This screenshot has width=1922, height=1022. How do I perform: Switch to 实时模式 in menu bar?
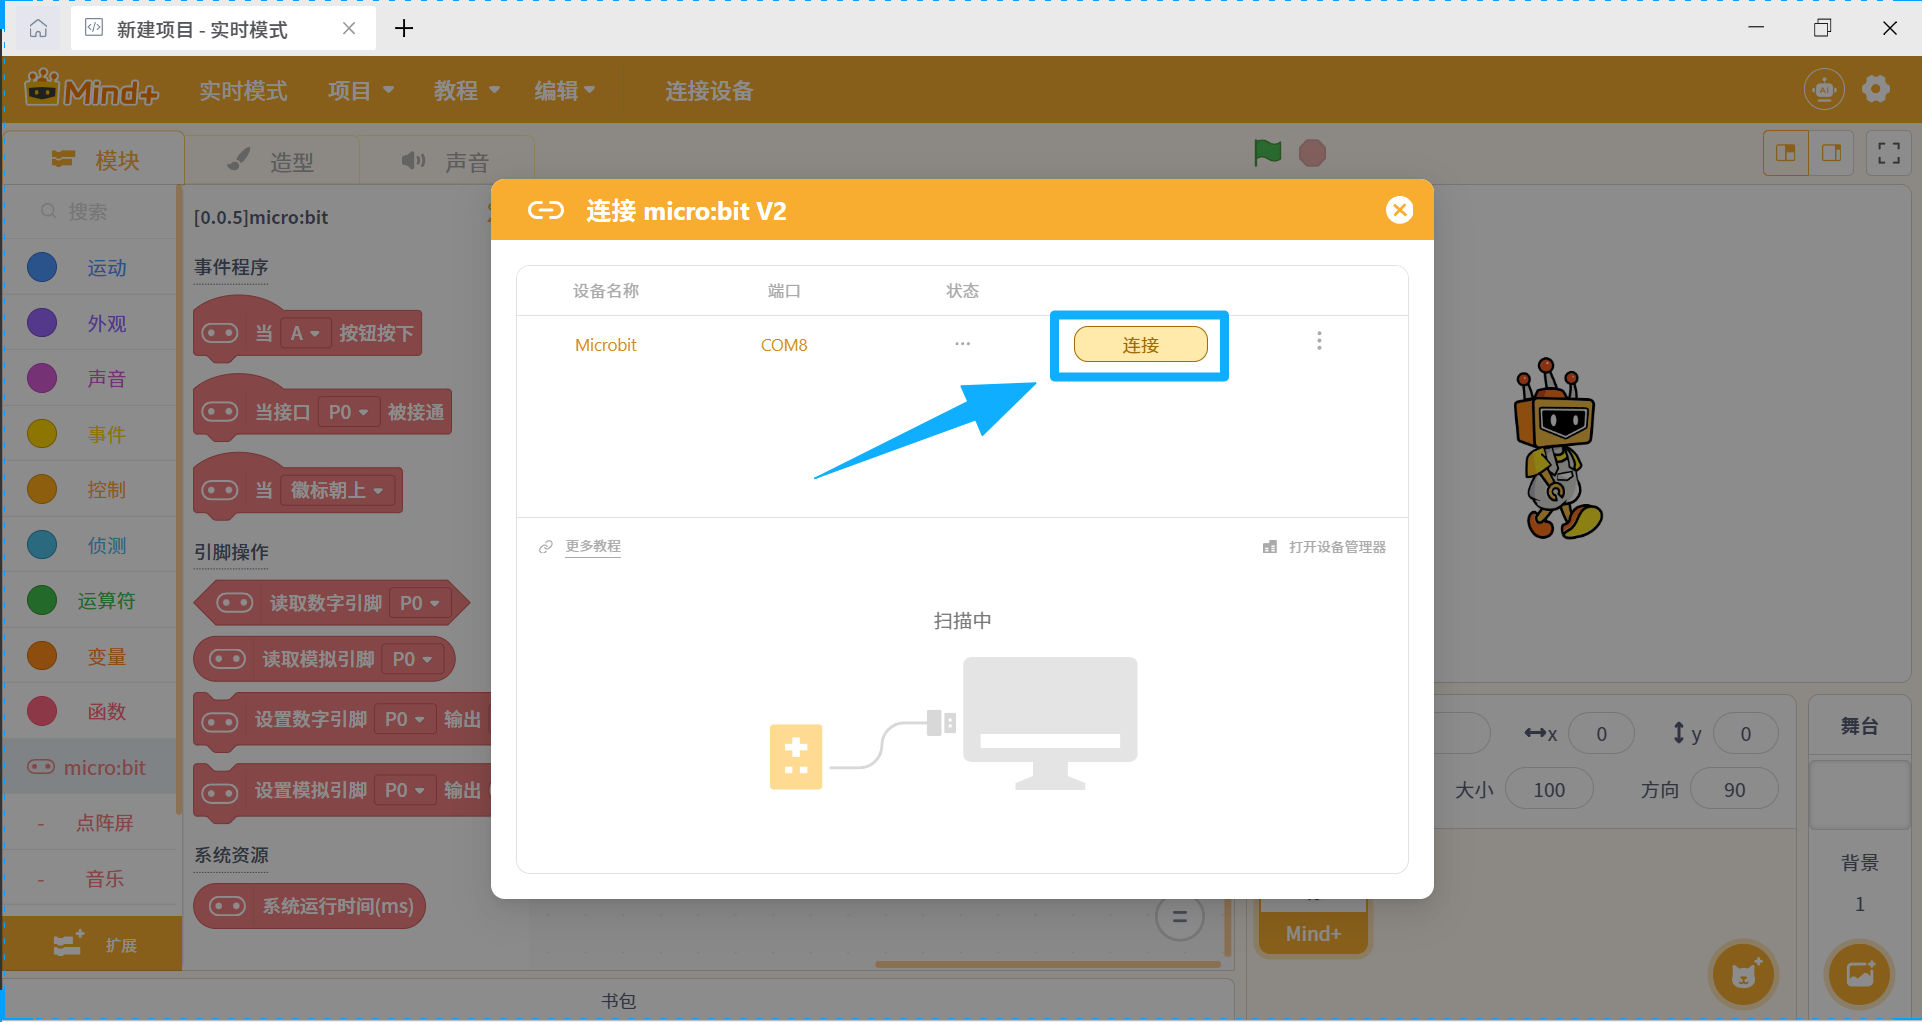(x=243, y=91)
